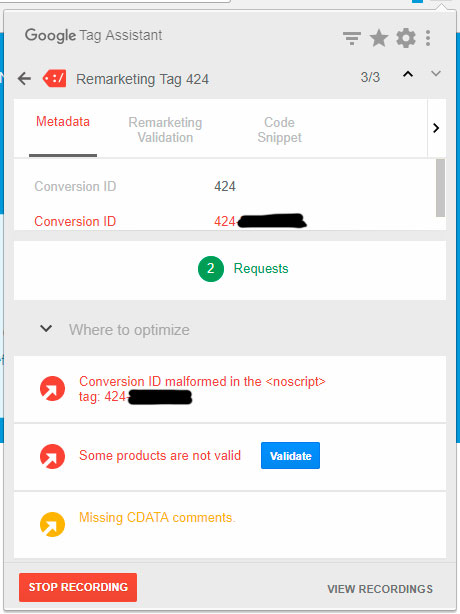Go back using the left arrow
This screenshot has height=614, width=460.
pos(24,79)
